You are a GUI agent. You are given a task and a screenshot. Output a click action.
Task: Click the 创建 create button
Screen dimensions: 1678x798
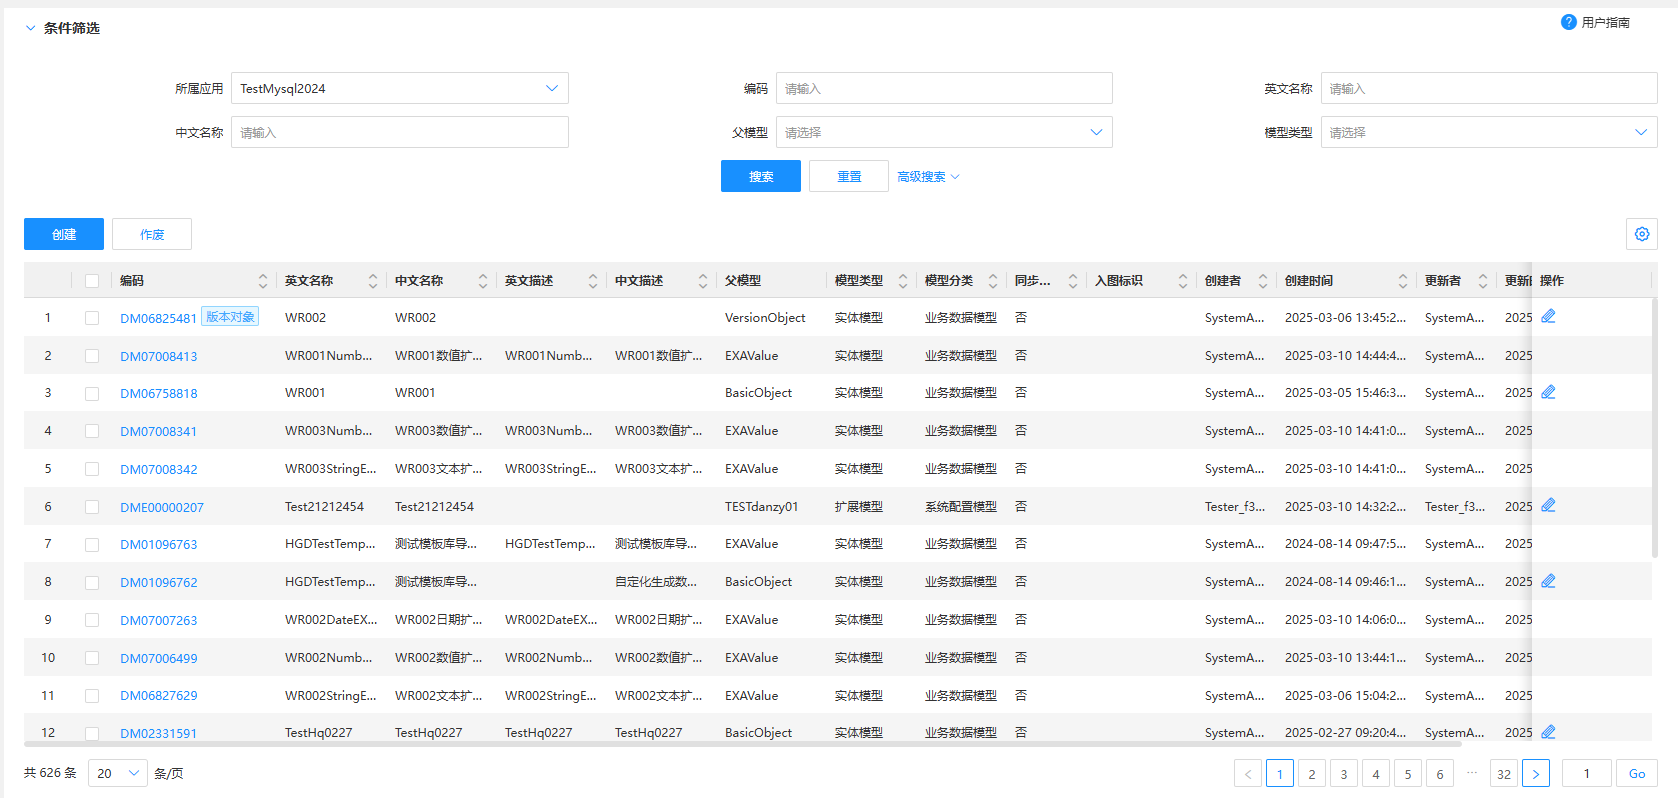(x=64, y=234)
